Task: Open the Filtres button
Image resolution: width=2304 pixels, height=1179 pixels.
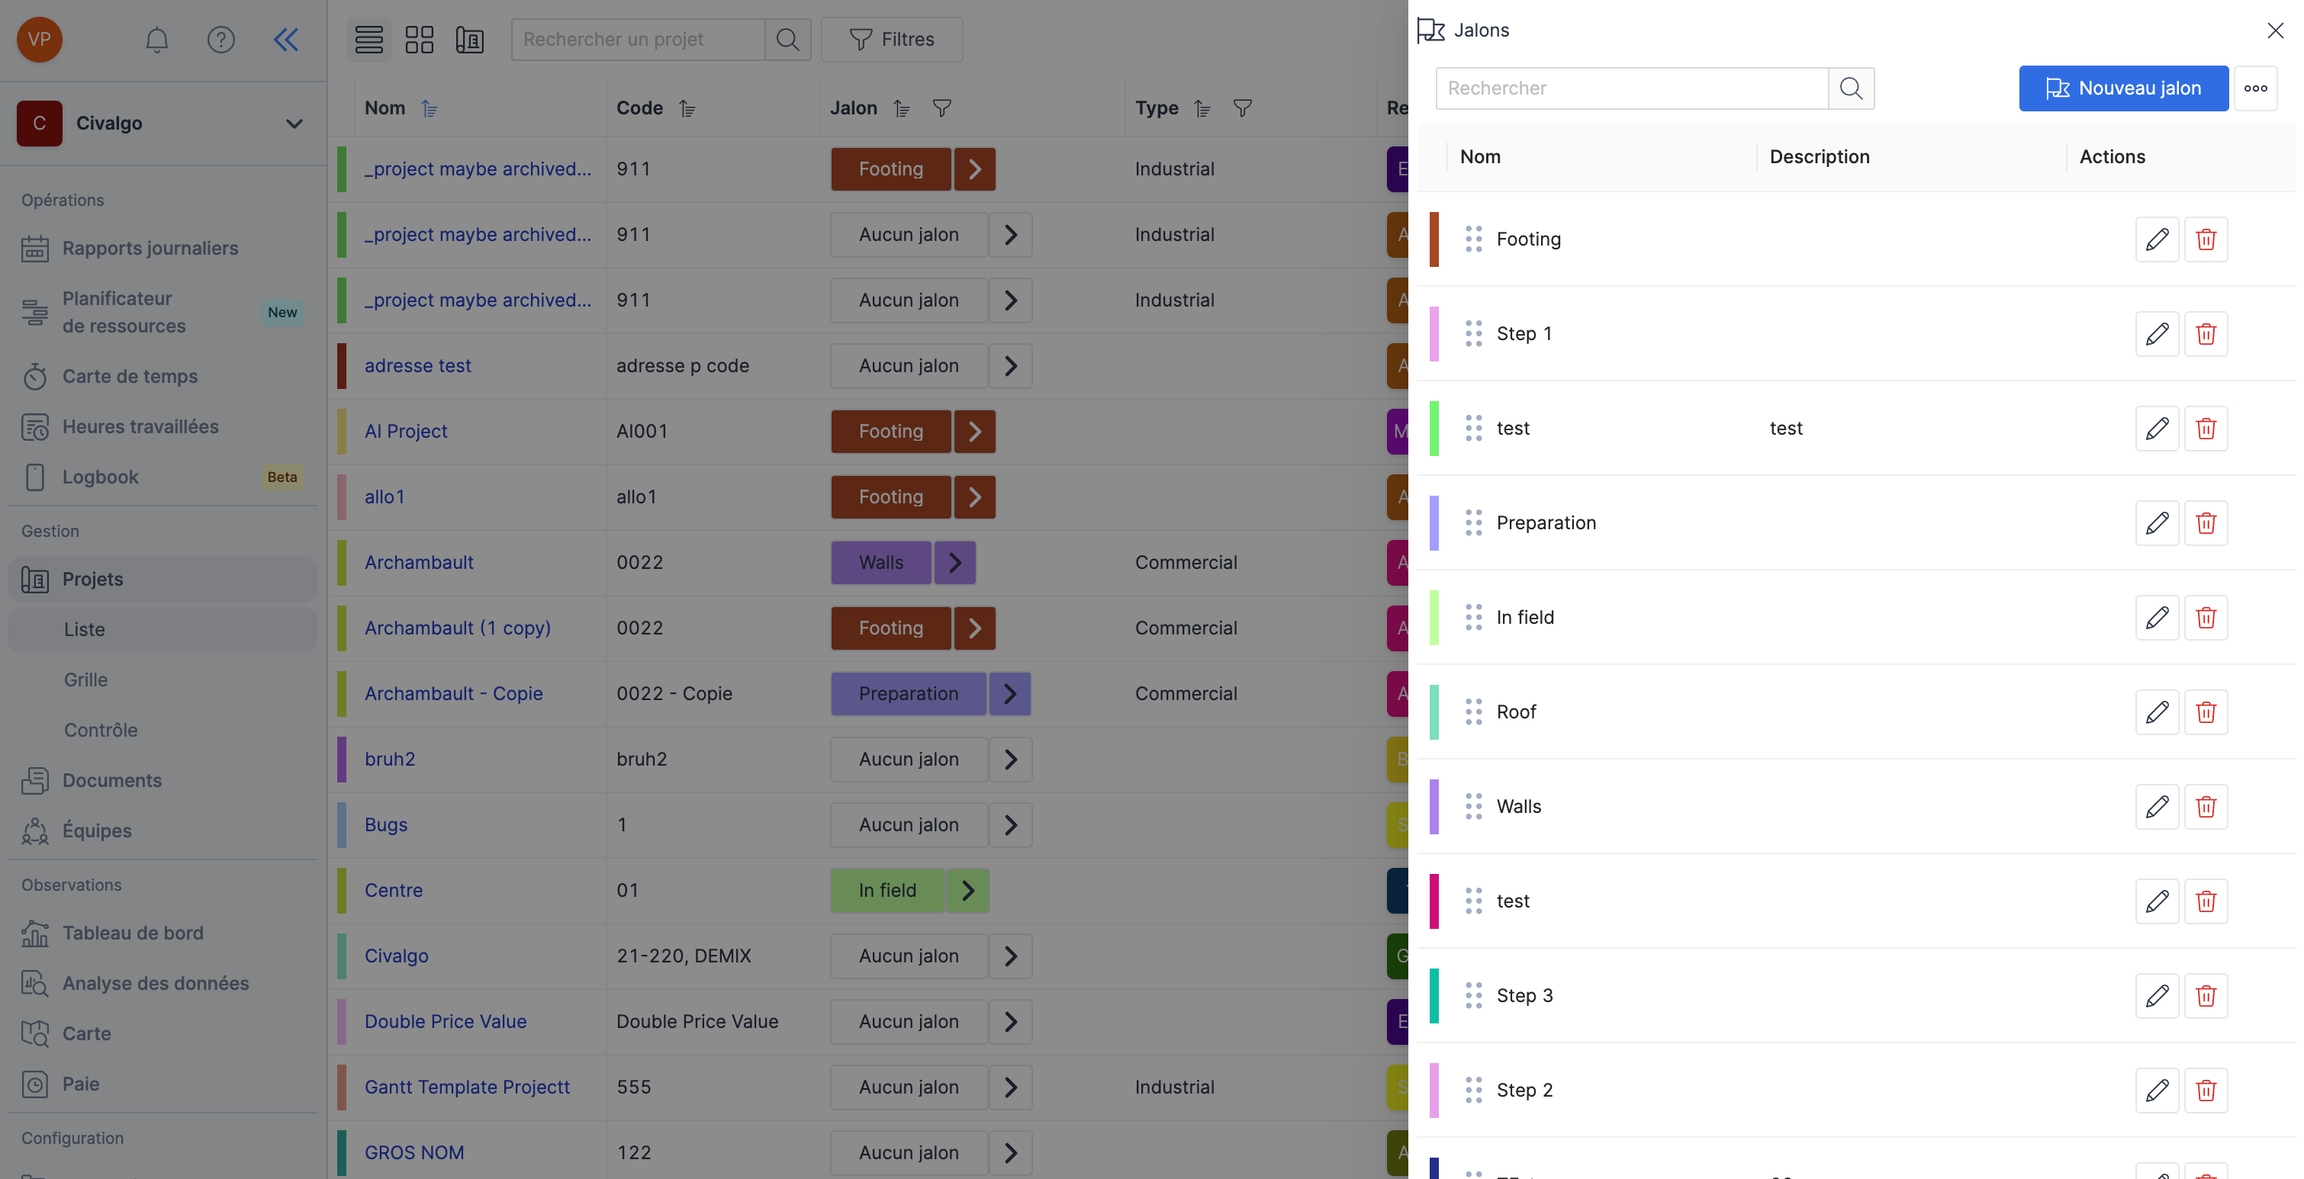Action: pyautogui.click(x=892, y=40)
